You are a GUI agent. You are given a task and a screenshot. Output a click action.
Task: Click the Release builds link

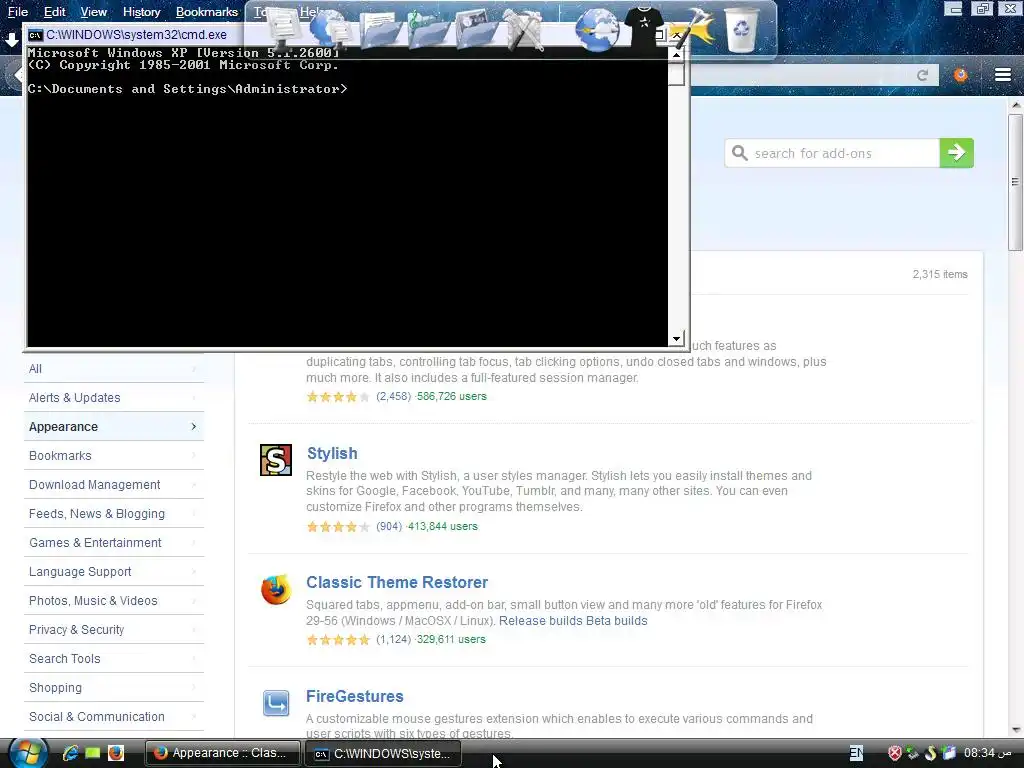pyautogui.click(x=541, y=620)
